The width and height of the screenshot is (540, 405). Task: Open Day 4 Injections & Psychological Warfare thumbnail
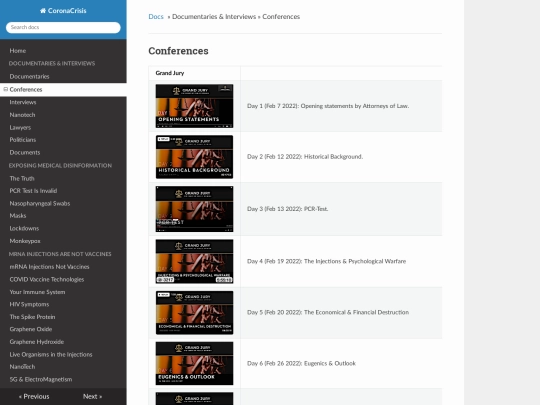[x=194, y=261]
